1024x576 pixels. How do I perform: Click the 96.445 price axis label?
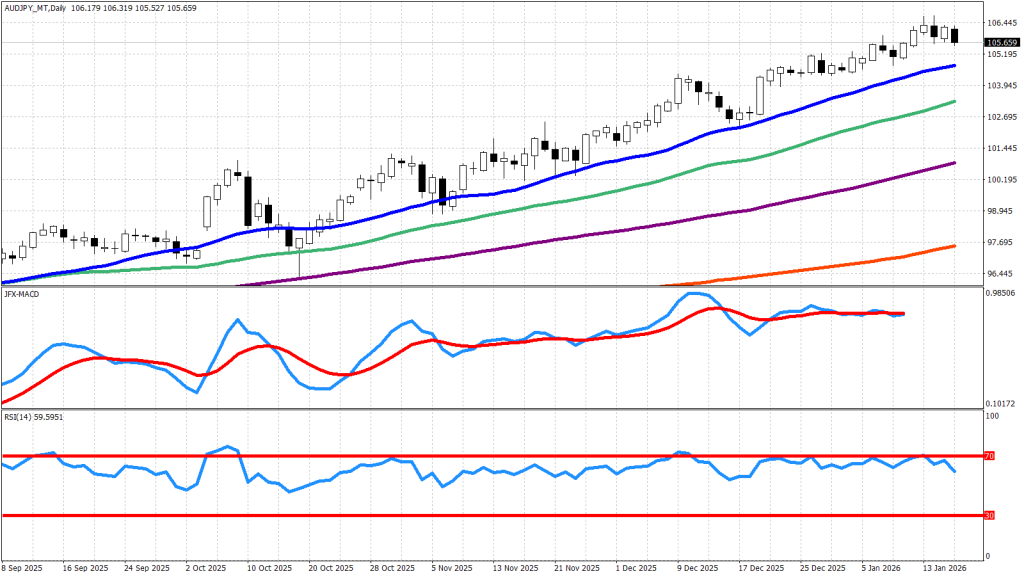coord(1002,274)
